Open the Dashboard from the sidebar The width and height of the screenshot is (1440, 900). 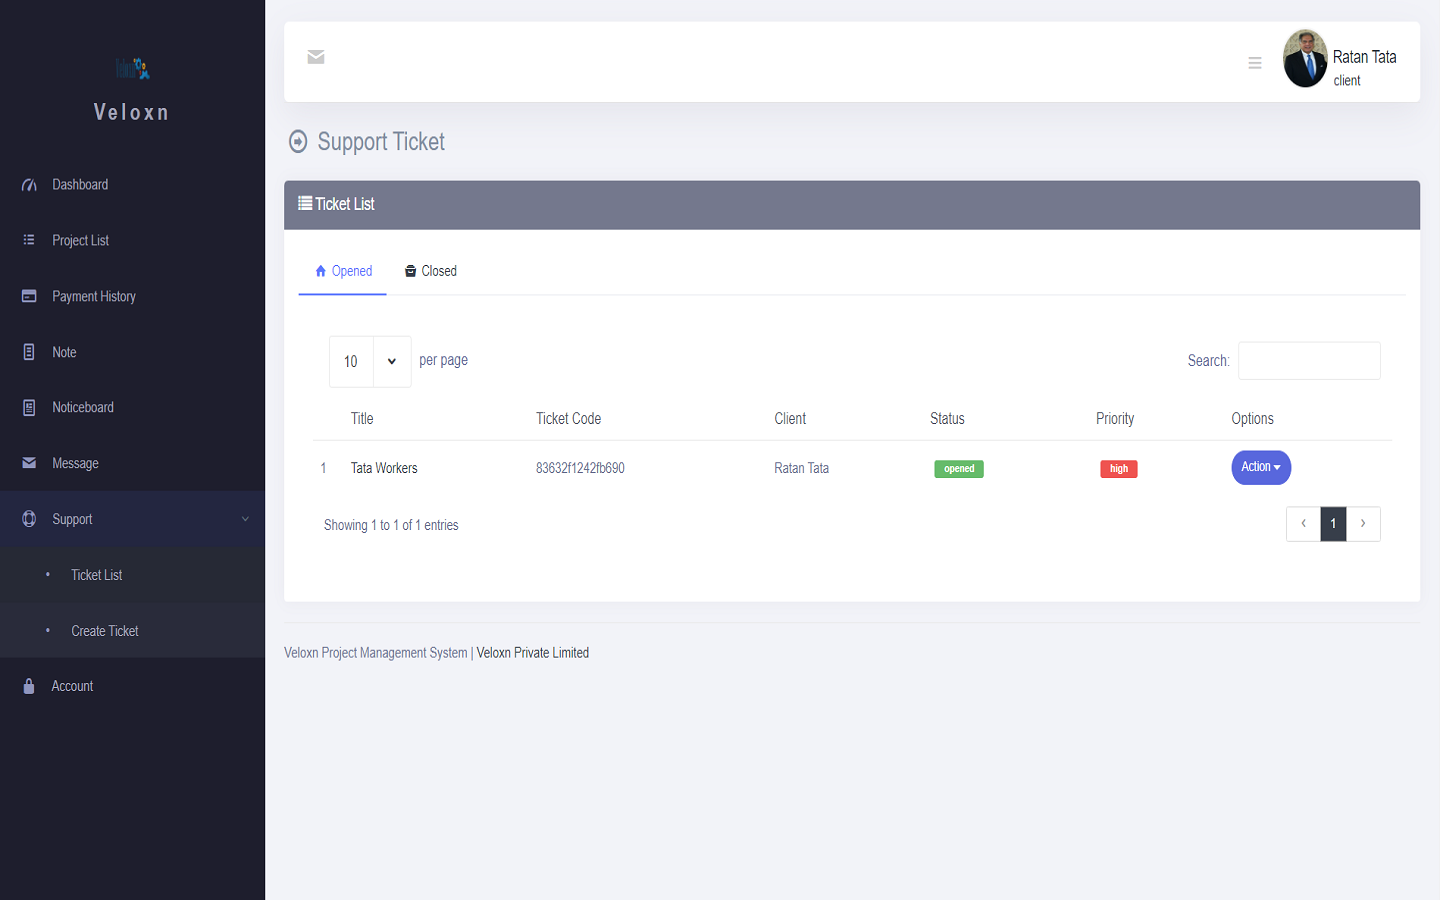pyautogui.click(x=80, y=184)
